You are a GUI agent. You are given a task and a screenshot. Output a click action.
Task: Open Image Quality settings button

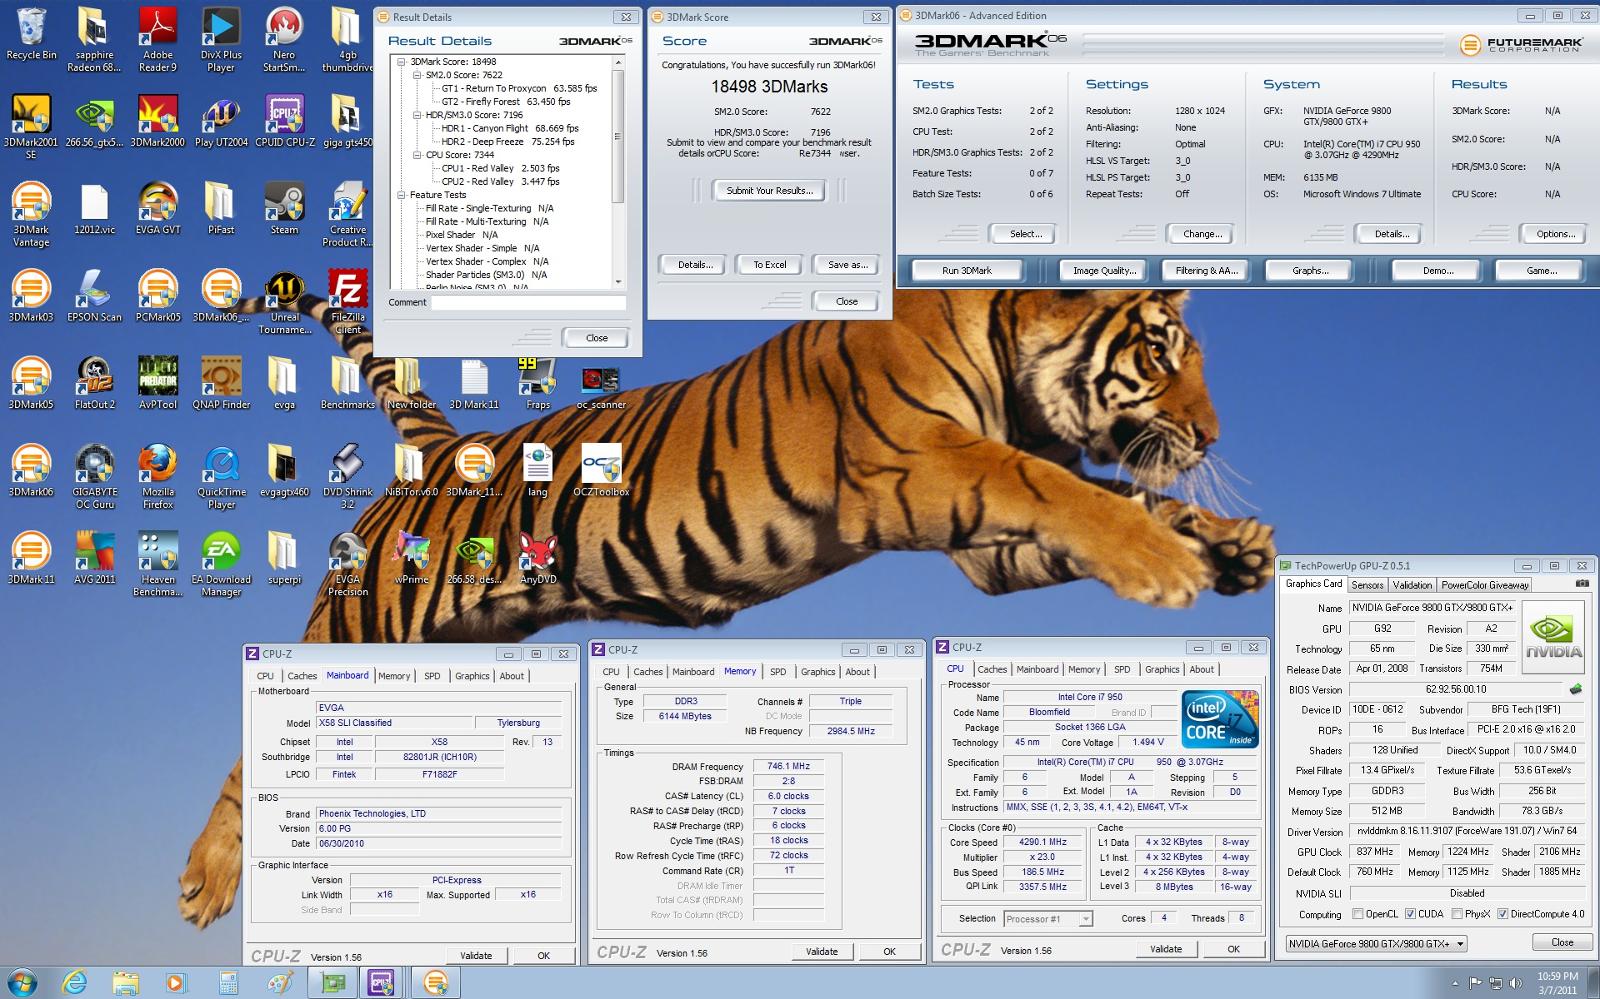click(1104, 270)
